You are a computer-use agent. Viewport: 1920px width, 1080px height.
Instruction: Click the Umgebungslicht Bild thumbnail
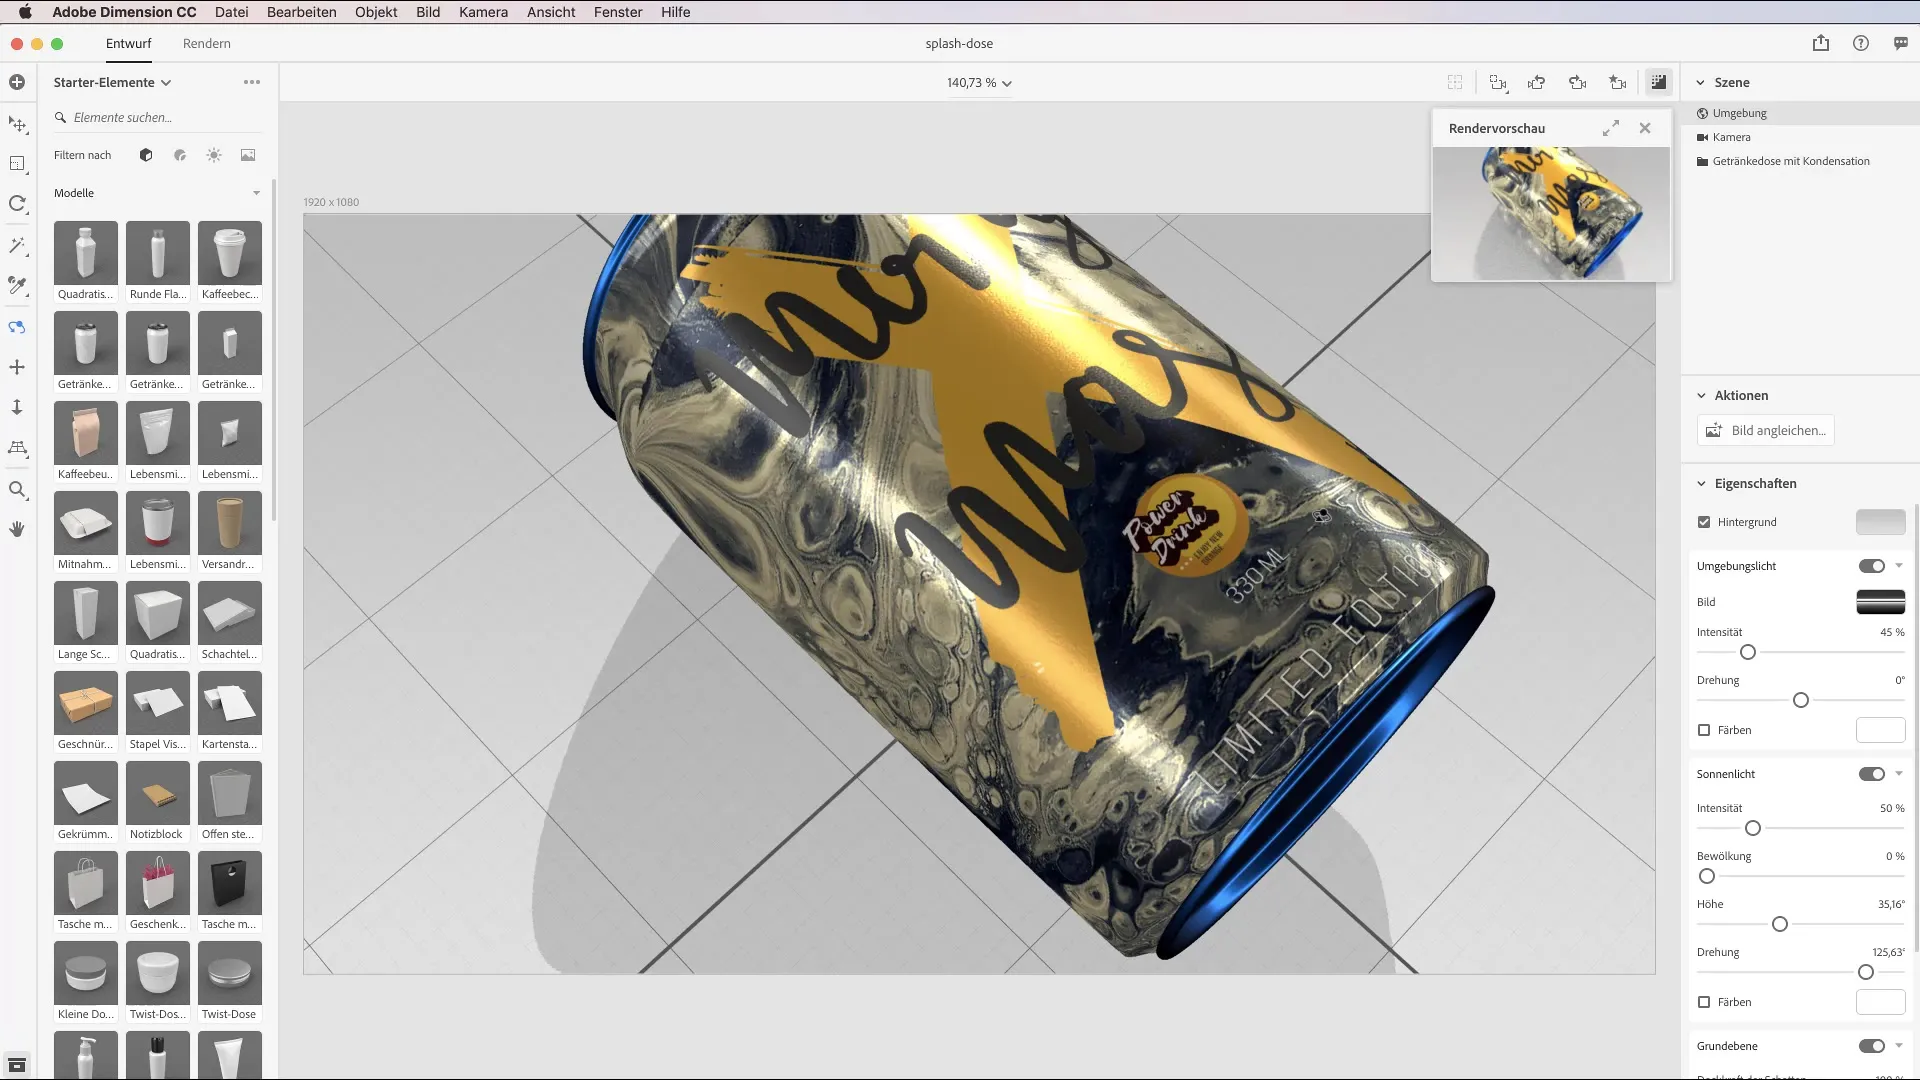1881,602
